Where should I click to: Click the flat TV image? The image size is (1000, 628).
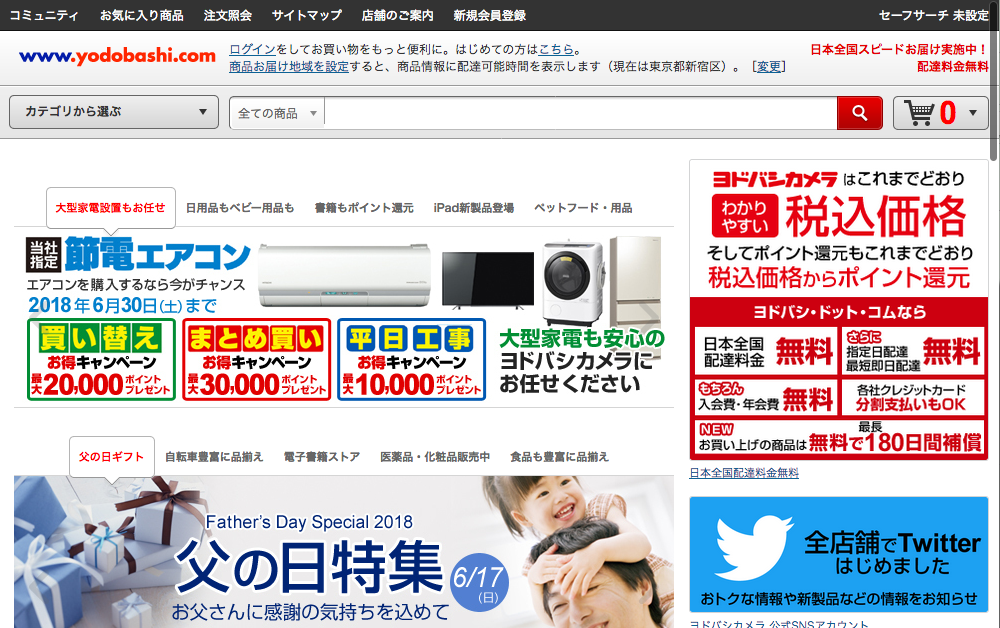coord(488,281)
